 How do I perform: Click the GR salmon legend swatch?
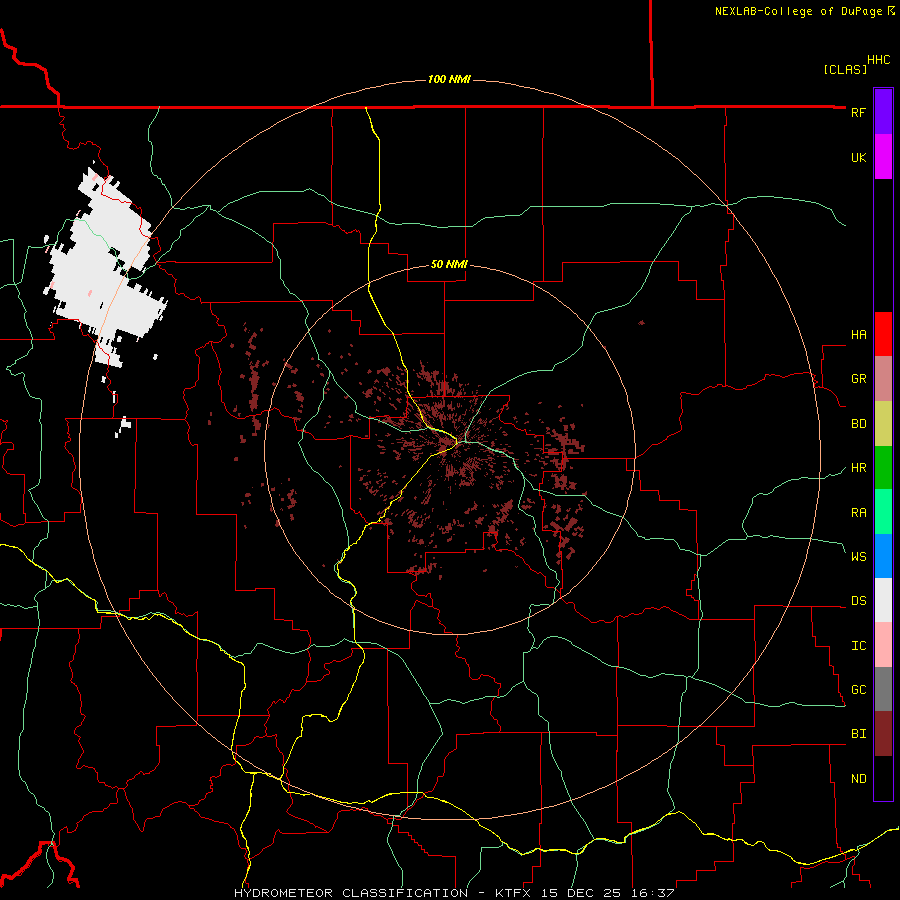pyautogui.click(x=883, y=379)
